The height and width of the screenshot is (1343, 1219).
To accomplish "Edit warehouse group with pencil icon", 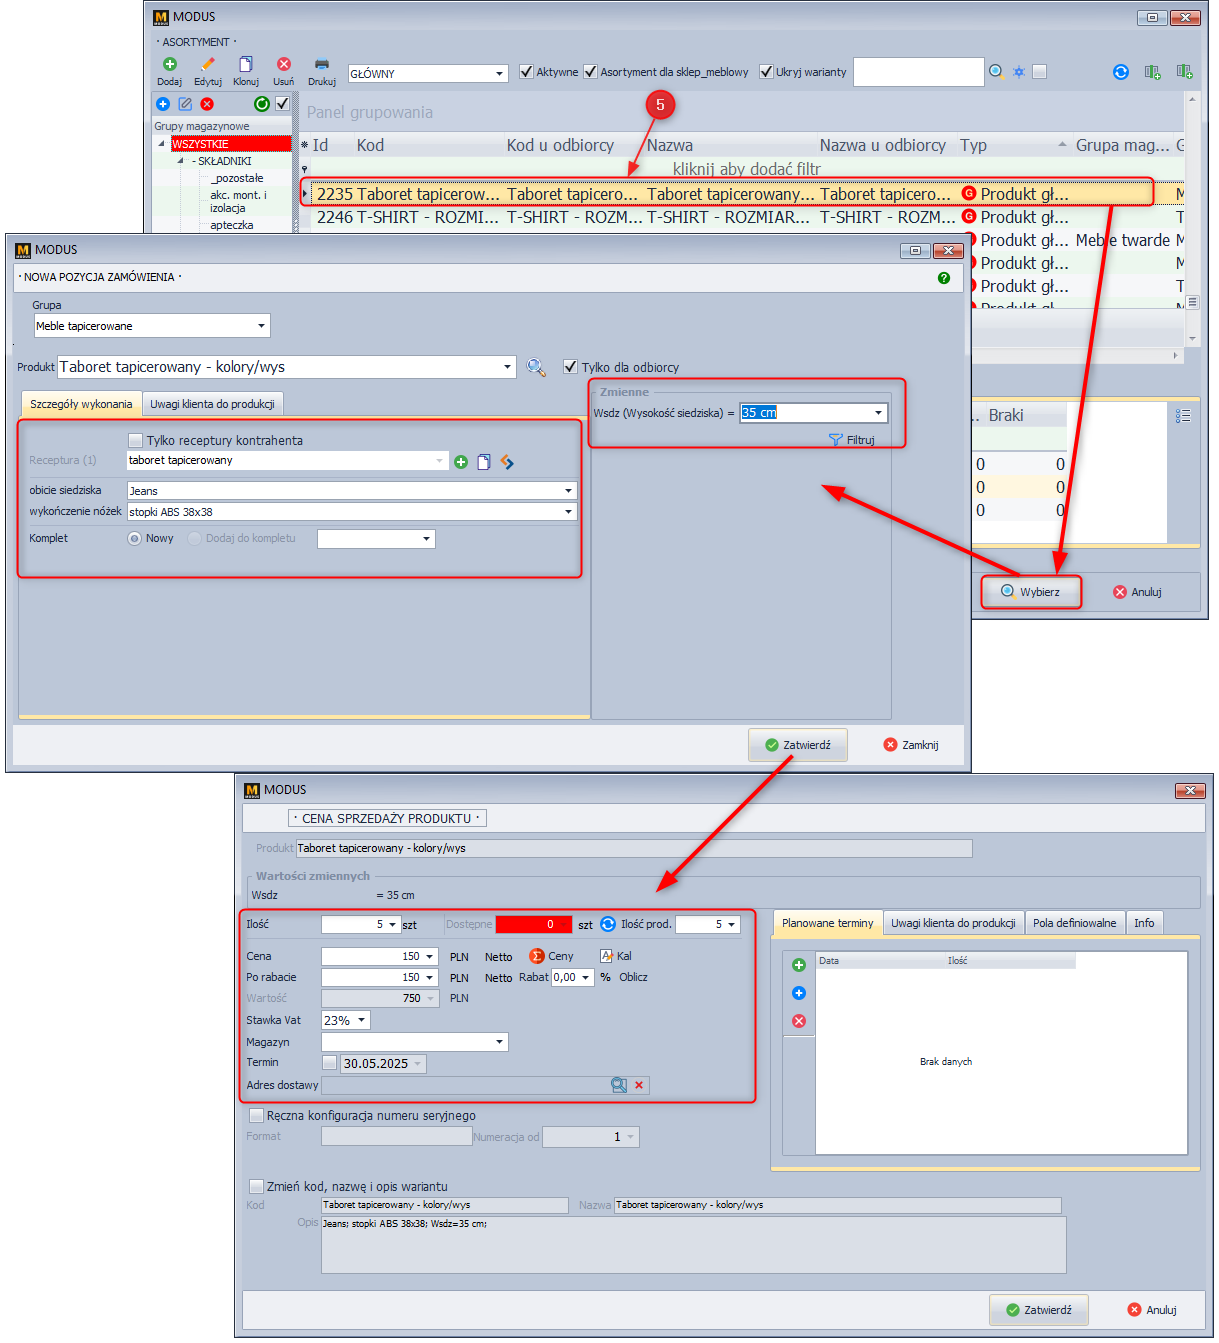I will pos(185,104).
